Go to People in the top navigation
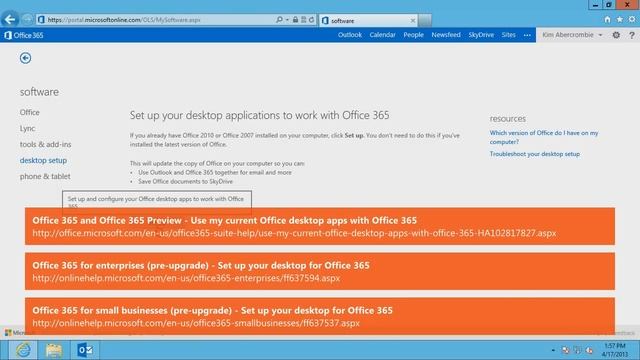The image size is (640, 360). click(x=413, y=35)
